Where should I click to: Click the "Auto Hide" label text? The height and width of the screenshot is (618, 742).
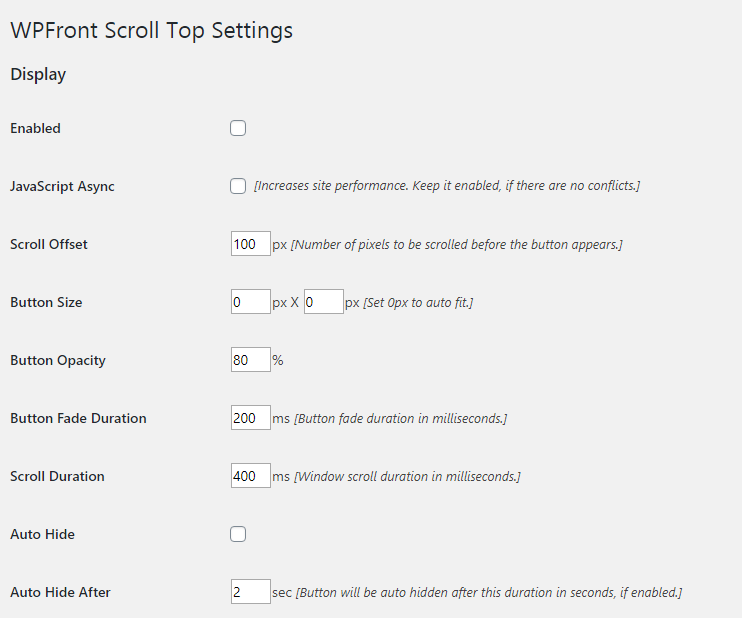42,534
